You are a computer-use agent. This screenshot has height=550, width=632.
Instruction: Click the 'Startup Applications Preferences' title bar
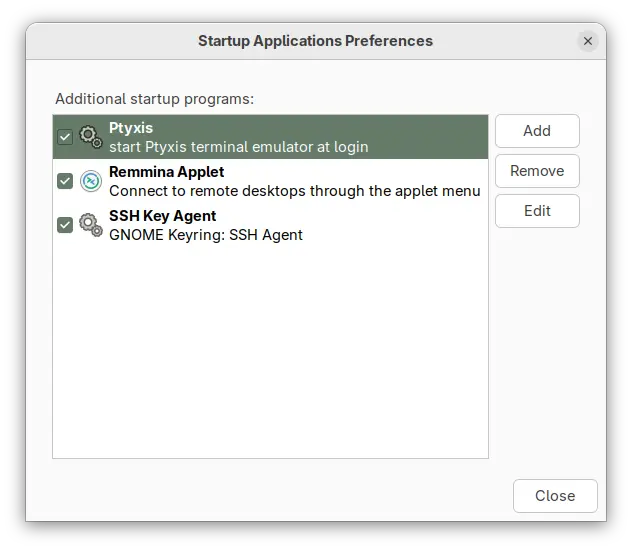pos(315,41)
